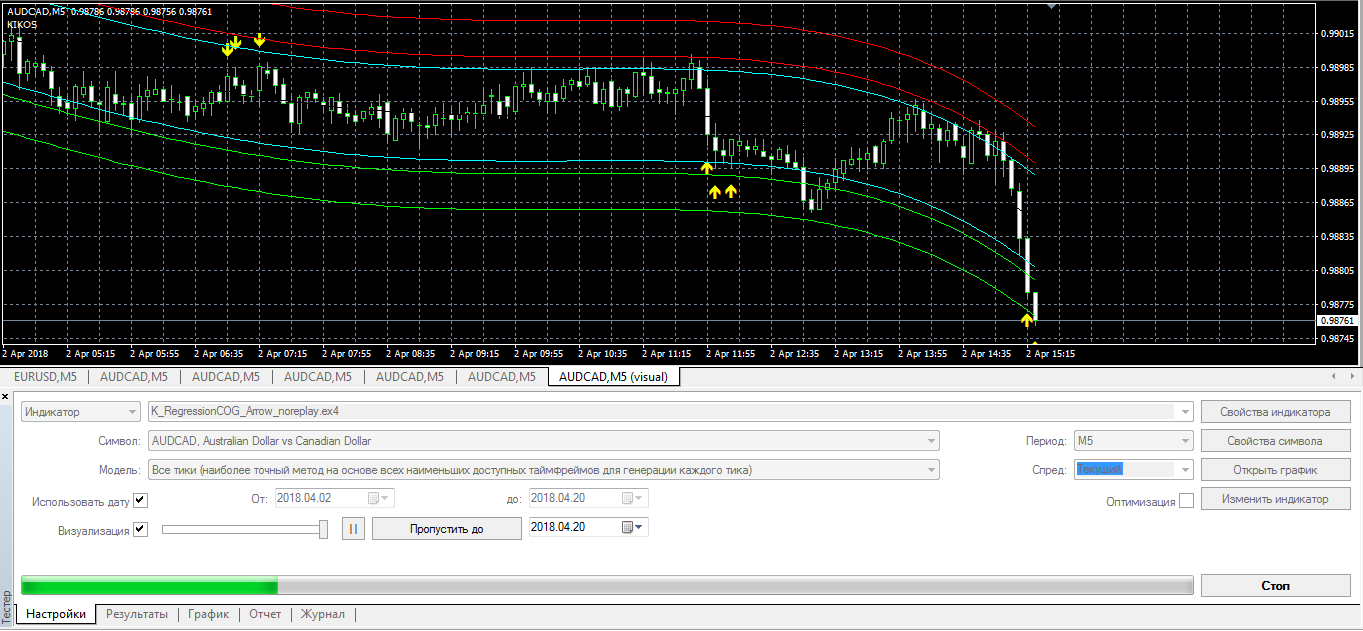
Task: Enable the Оптимизация checkbox
Action: [1186, 501]
